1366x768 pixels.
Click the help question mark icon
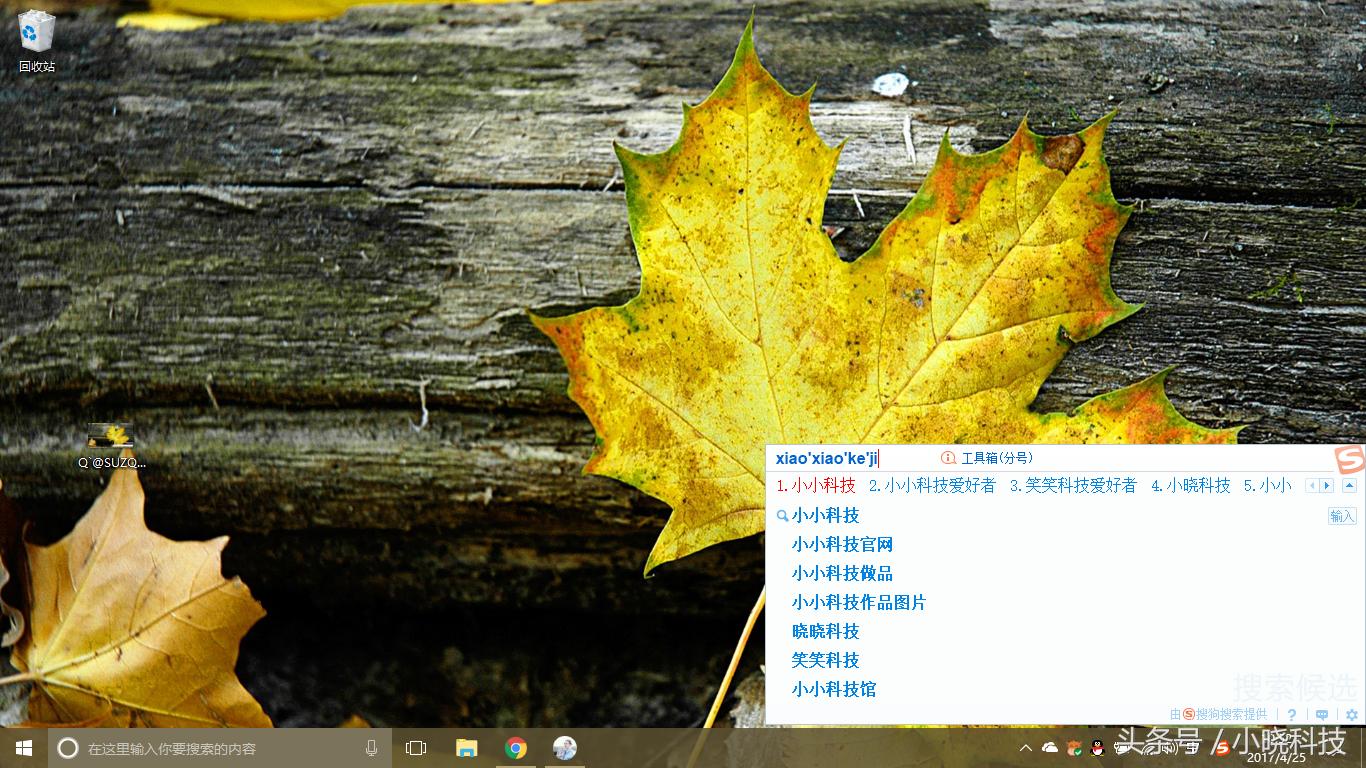pyautogui.click(x=1292, y=715)
